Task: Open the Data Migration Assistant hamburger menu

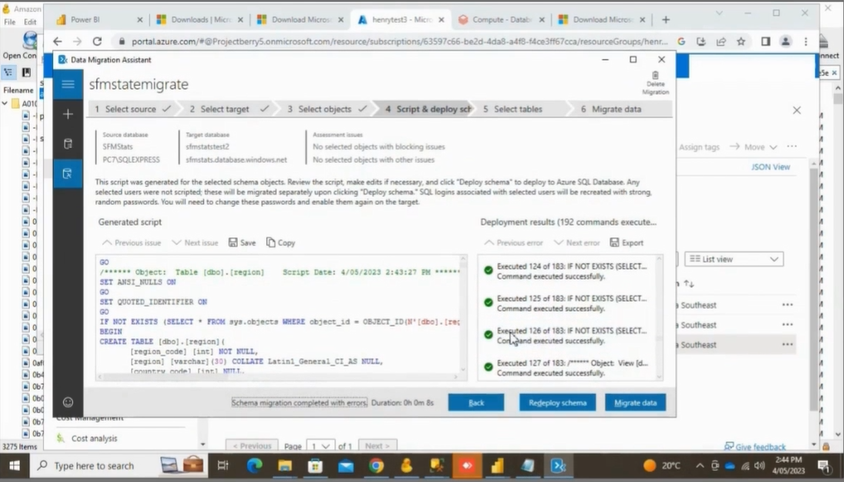Action: point(68,84)
